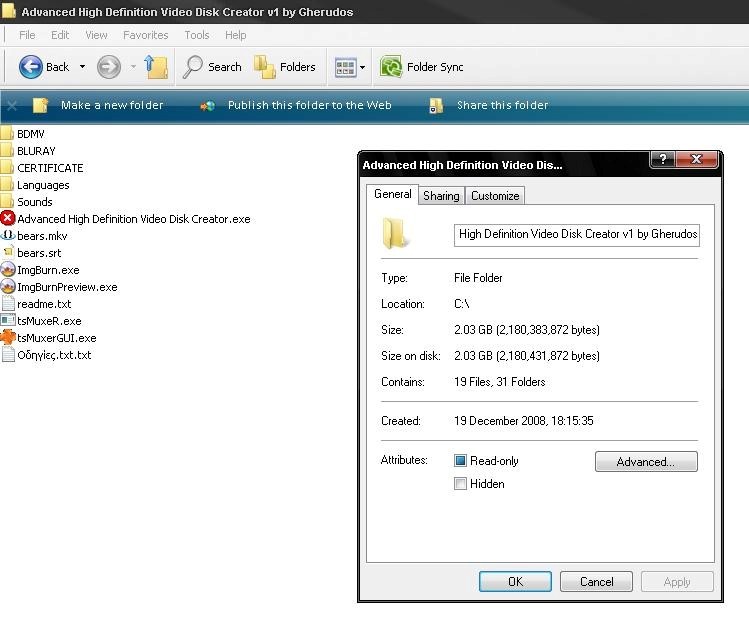749x624 pixels.
Task: Select the BLURAY folder icon
Action: point(7,151)
